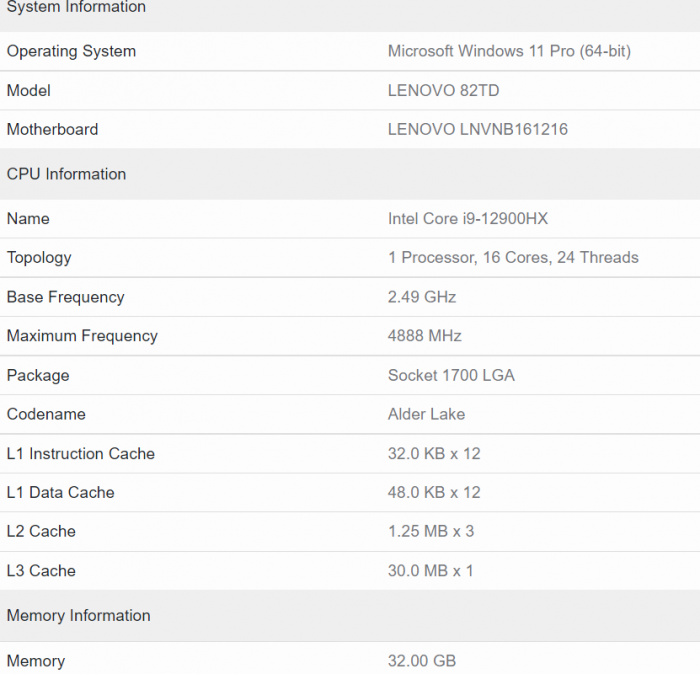The image size is (700, 674).
Task: Click the Alder Lake codename value
Action: (x=426, y=415)
